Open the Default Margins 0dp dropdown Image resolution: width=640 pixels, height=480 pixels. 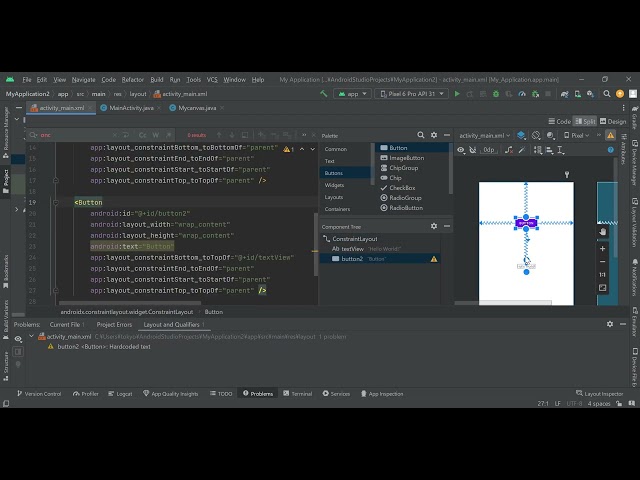(x=489, y=150)
